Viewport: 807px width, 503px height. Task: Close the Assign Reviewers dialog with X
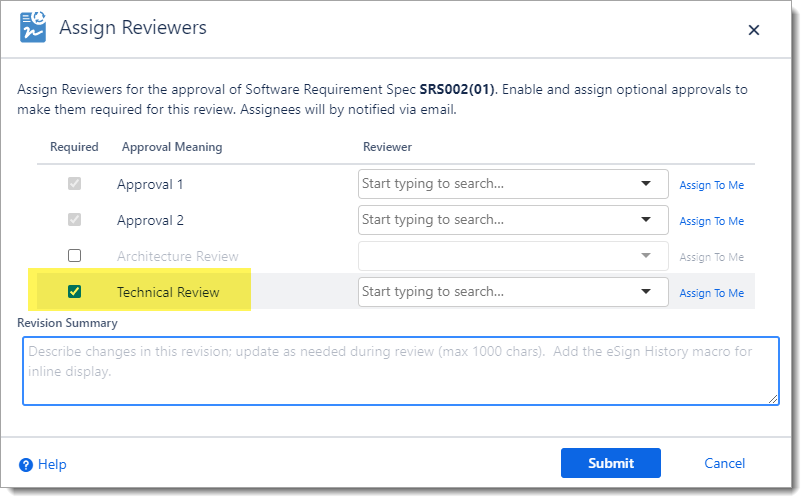click(x=754, y=31)
